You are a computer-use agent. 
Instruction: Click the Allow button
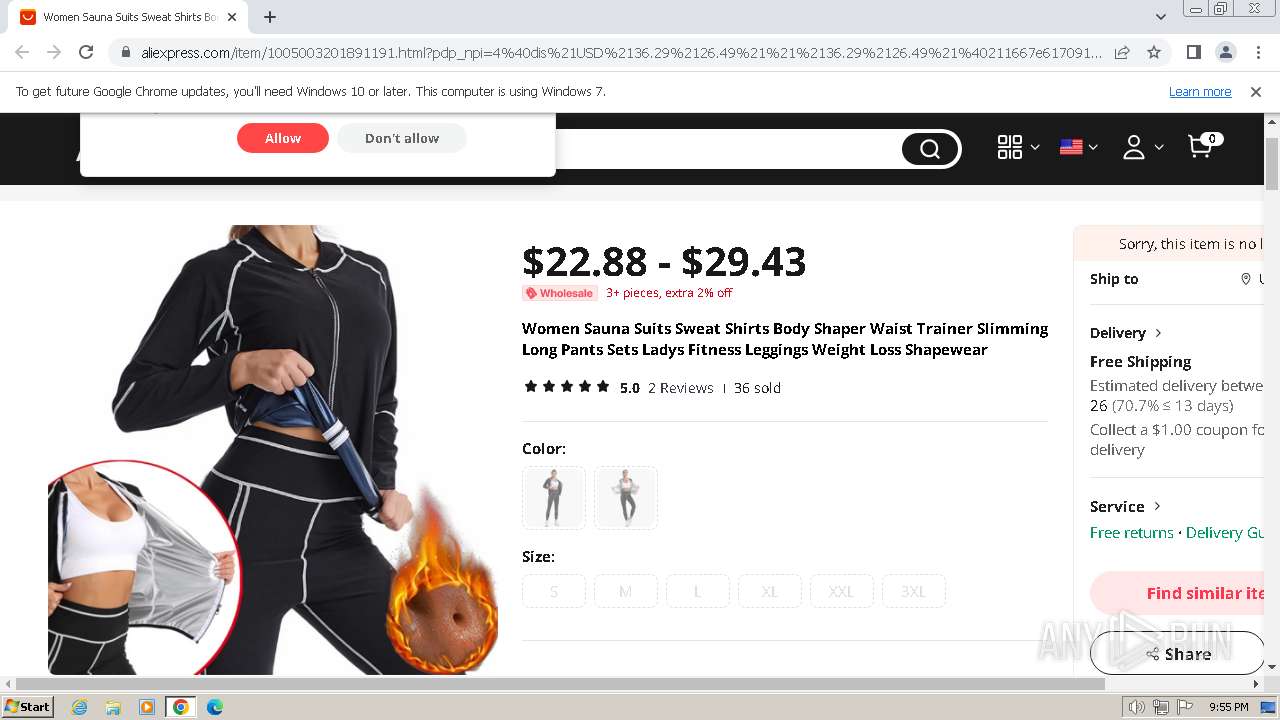pos(283,138)
